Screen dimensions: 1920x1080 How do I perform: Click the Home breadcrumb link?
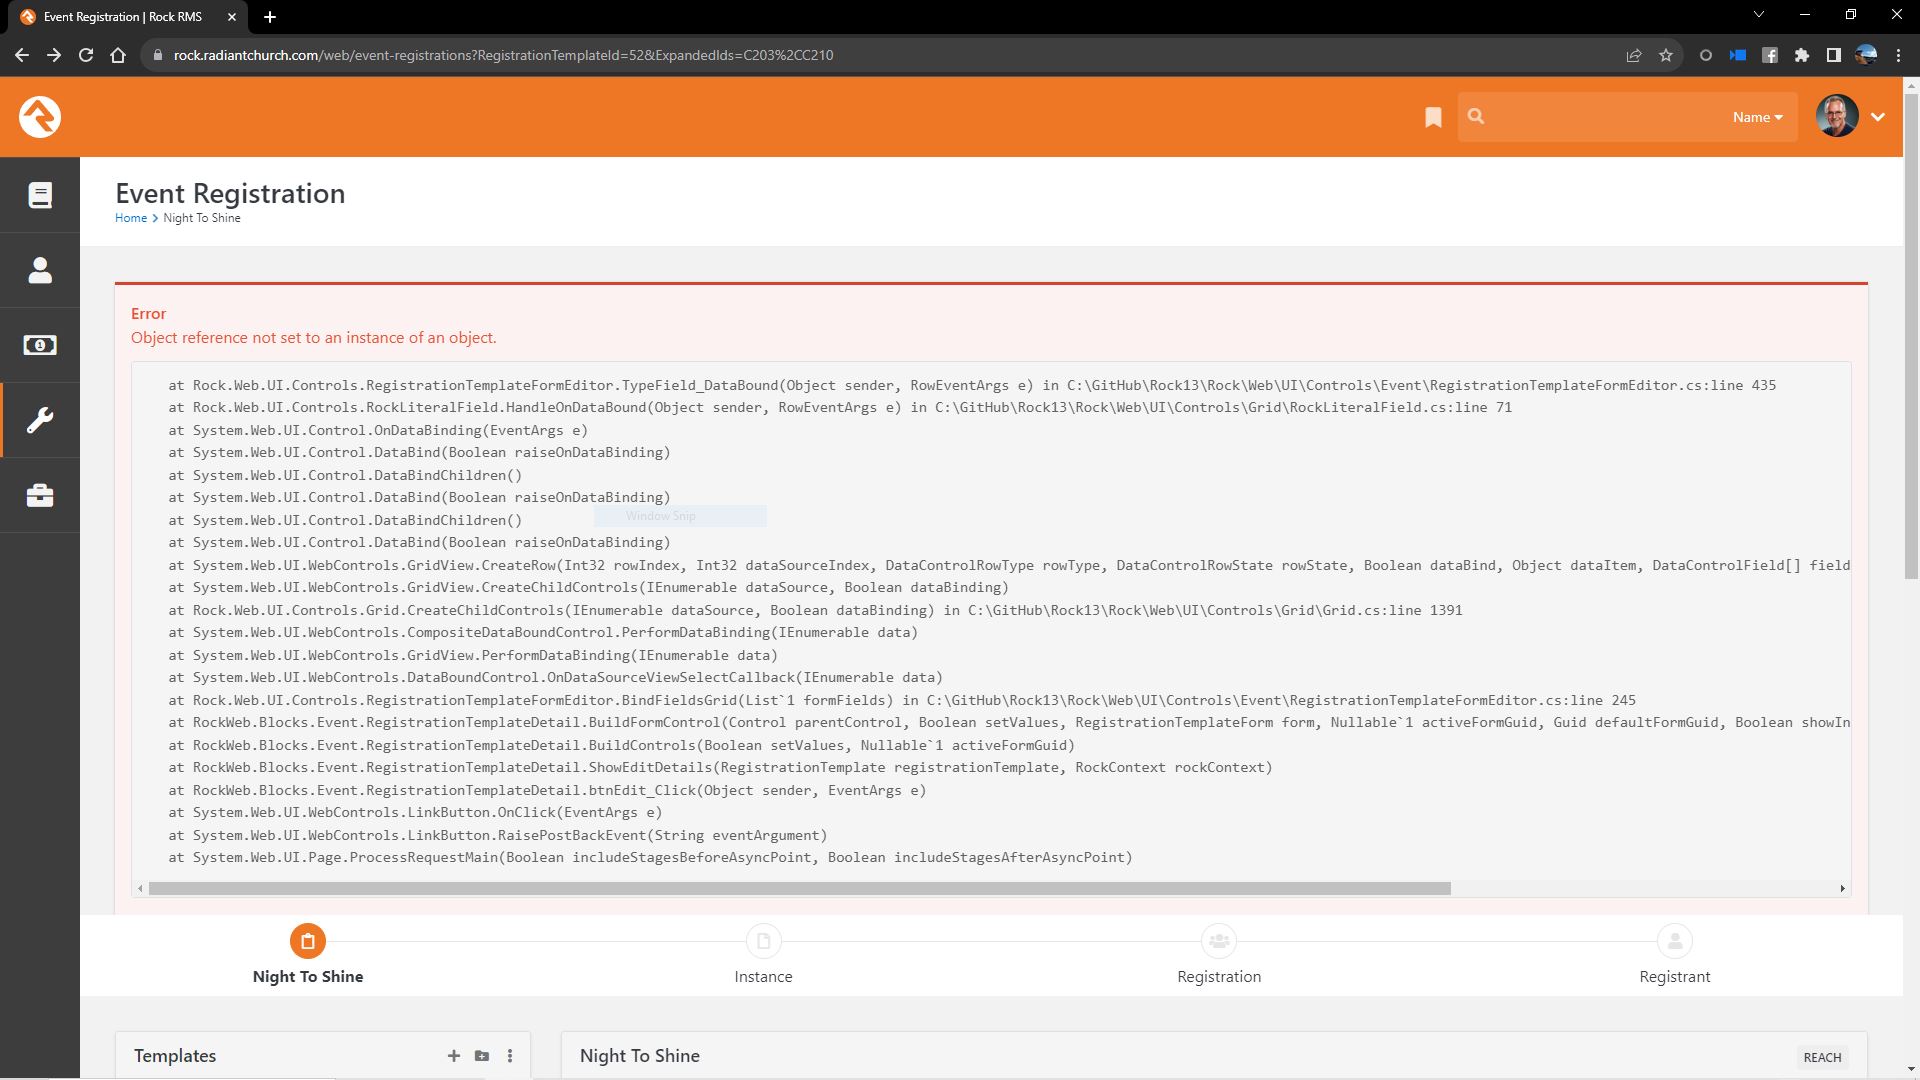pyautogui.click(x=131, y=218)
